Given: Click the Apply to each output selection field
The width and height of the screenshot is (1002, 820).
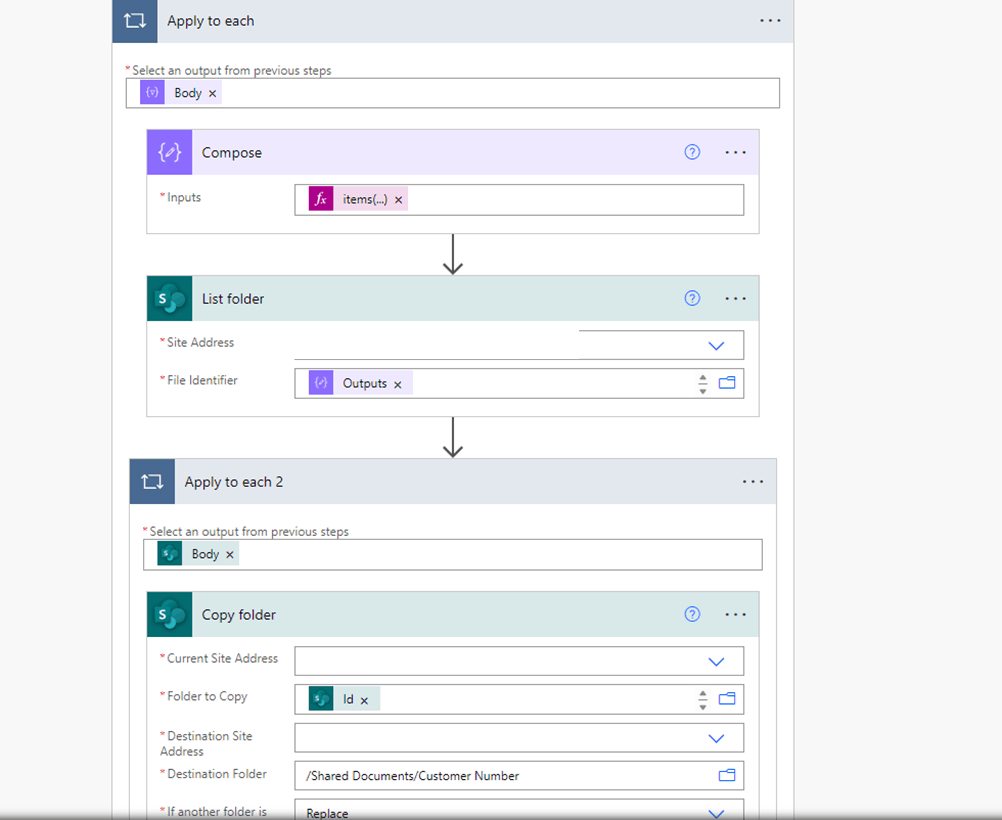Looking at the screenshot, I should coord(452,93).
